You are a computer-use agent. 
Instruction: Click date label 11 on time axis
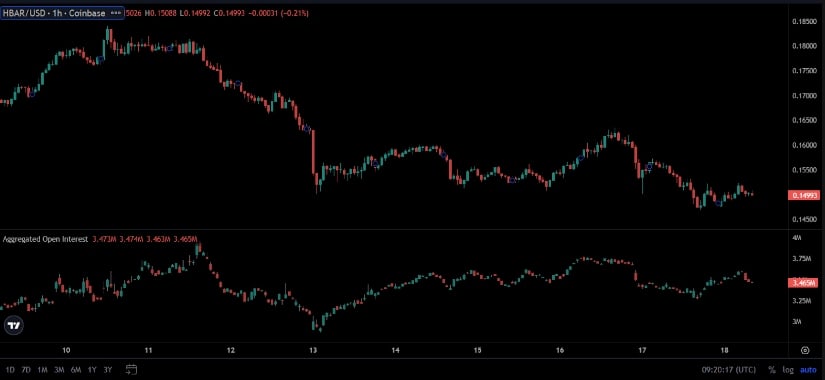pos(148,350)
